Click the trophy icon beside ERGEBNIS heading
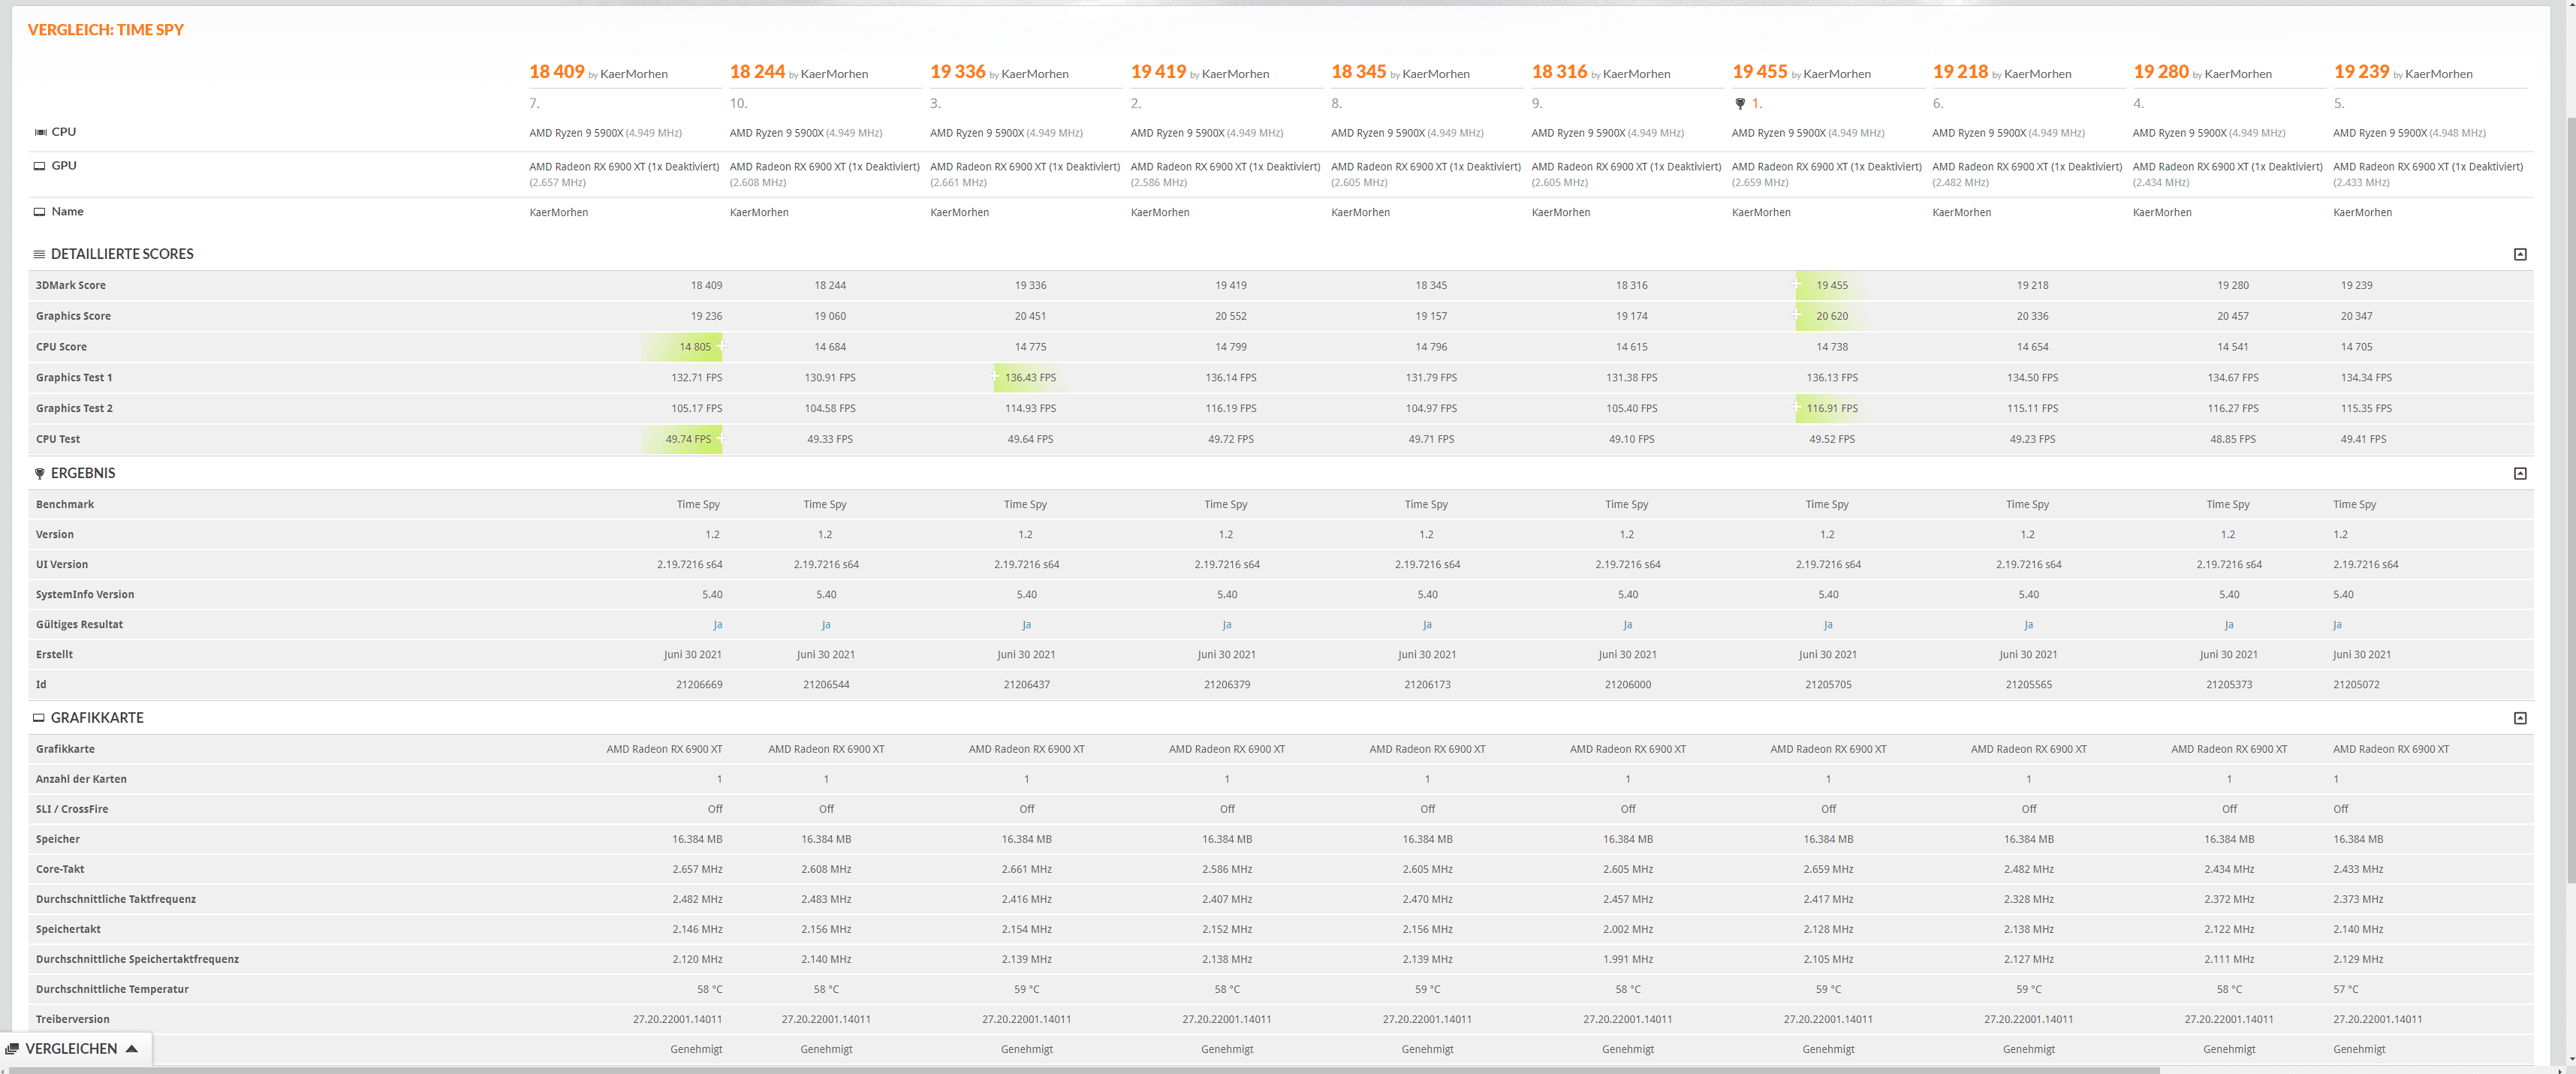Screen dimensions: 2576x1074 coord(40,473)
